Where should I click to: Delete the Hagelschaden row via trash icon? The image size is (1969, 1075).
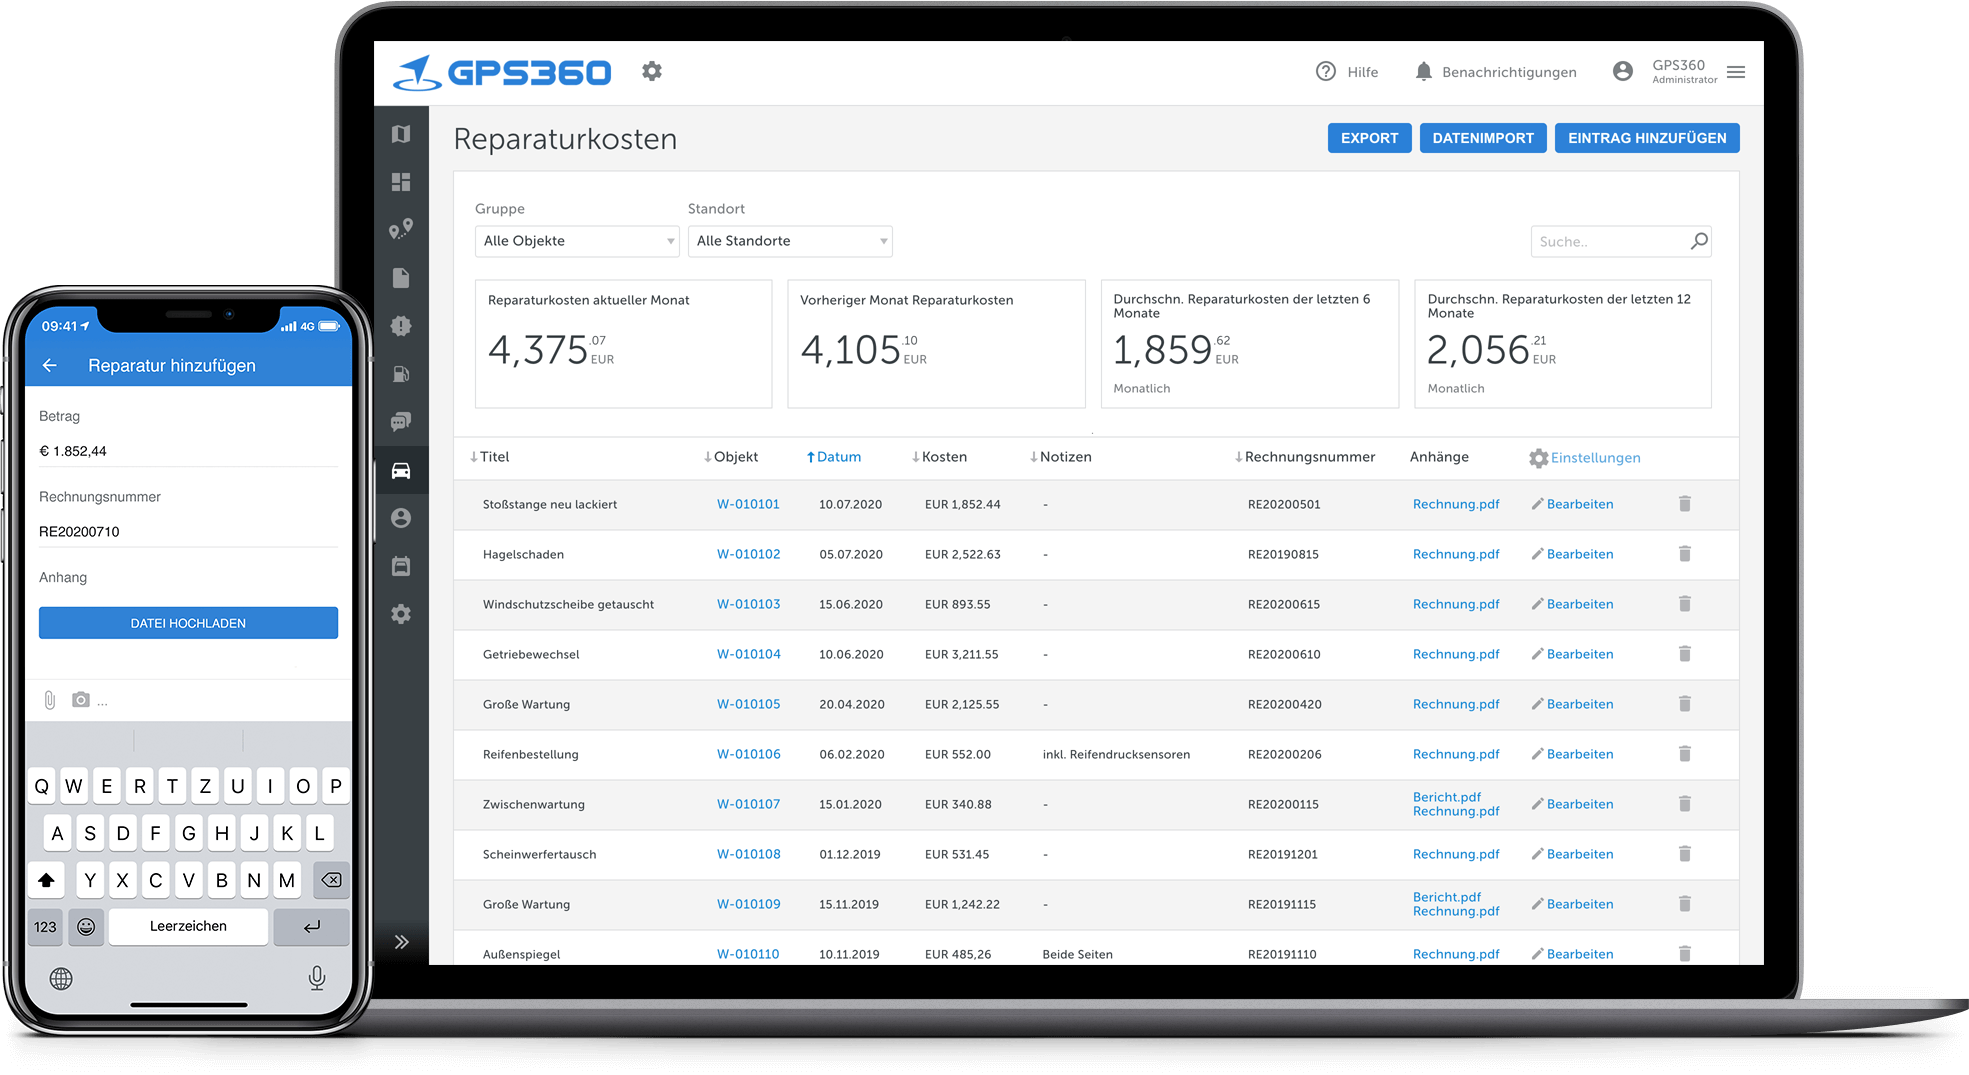[1685, 554]
